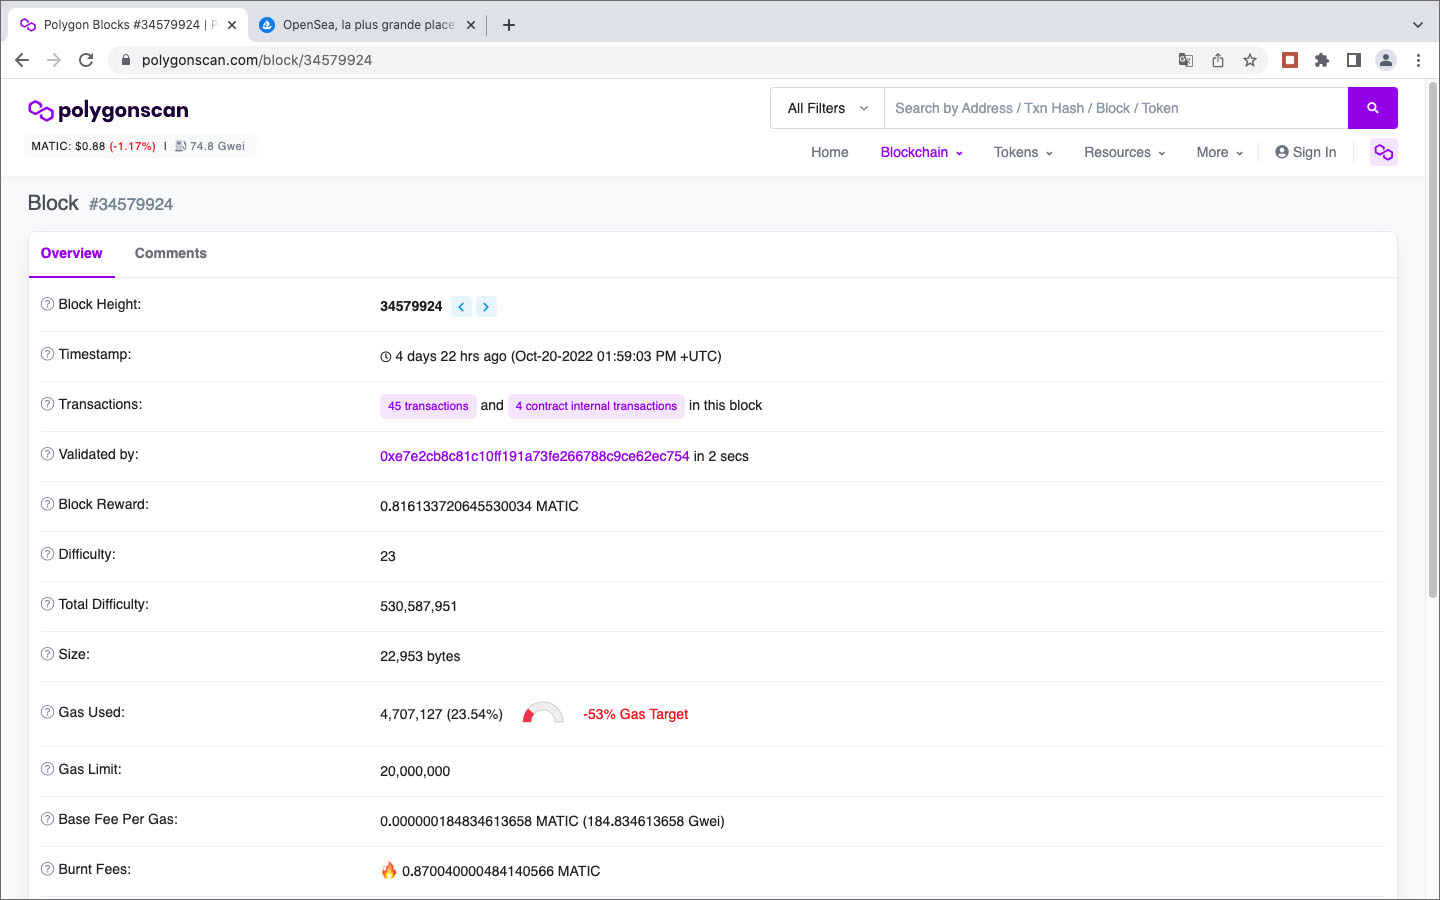The image size is (1440, 900).
Task: Open the browser extensions puzzle icon
Action: (1322, 60)
